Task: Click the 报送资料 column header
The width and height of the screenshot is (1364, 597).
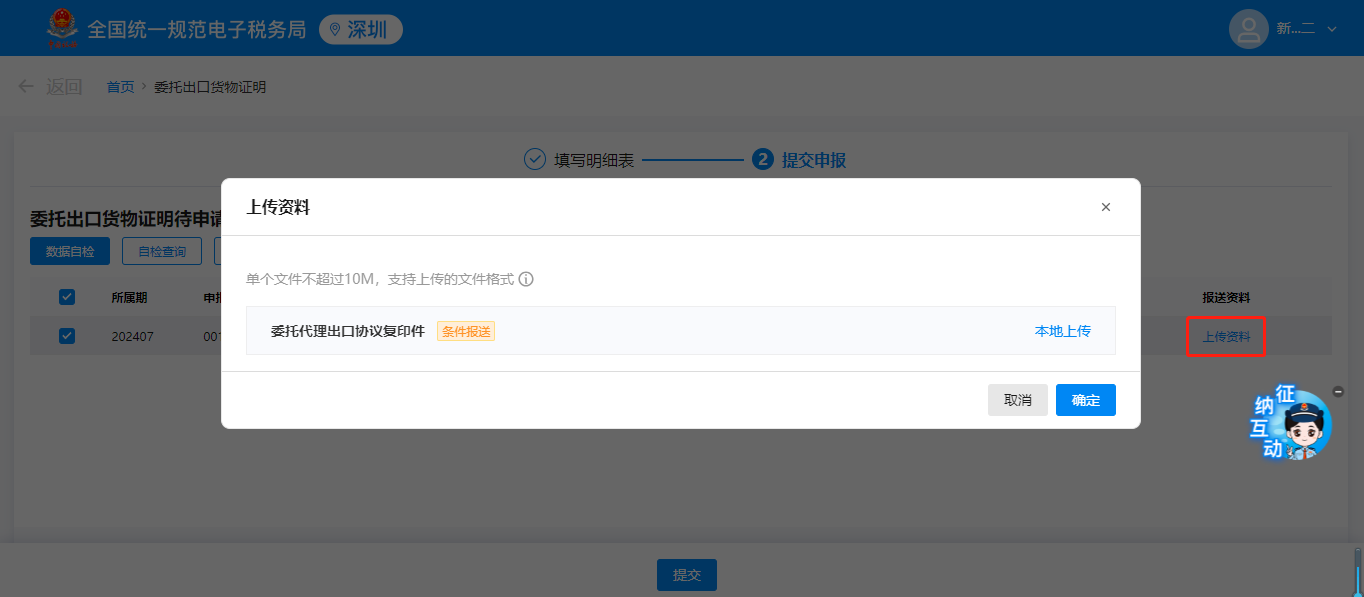Action: pyautogui.click(x=1226, y=297)
